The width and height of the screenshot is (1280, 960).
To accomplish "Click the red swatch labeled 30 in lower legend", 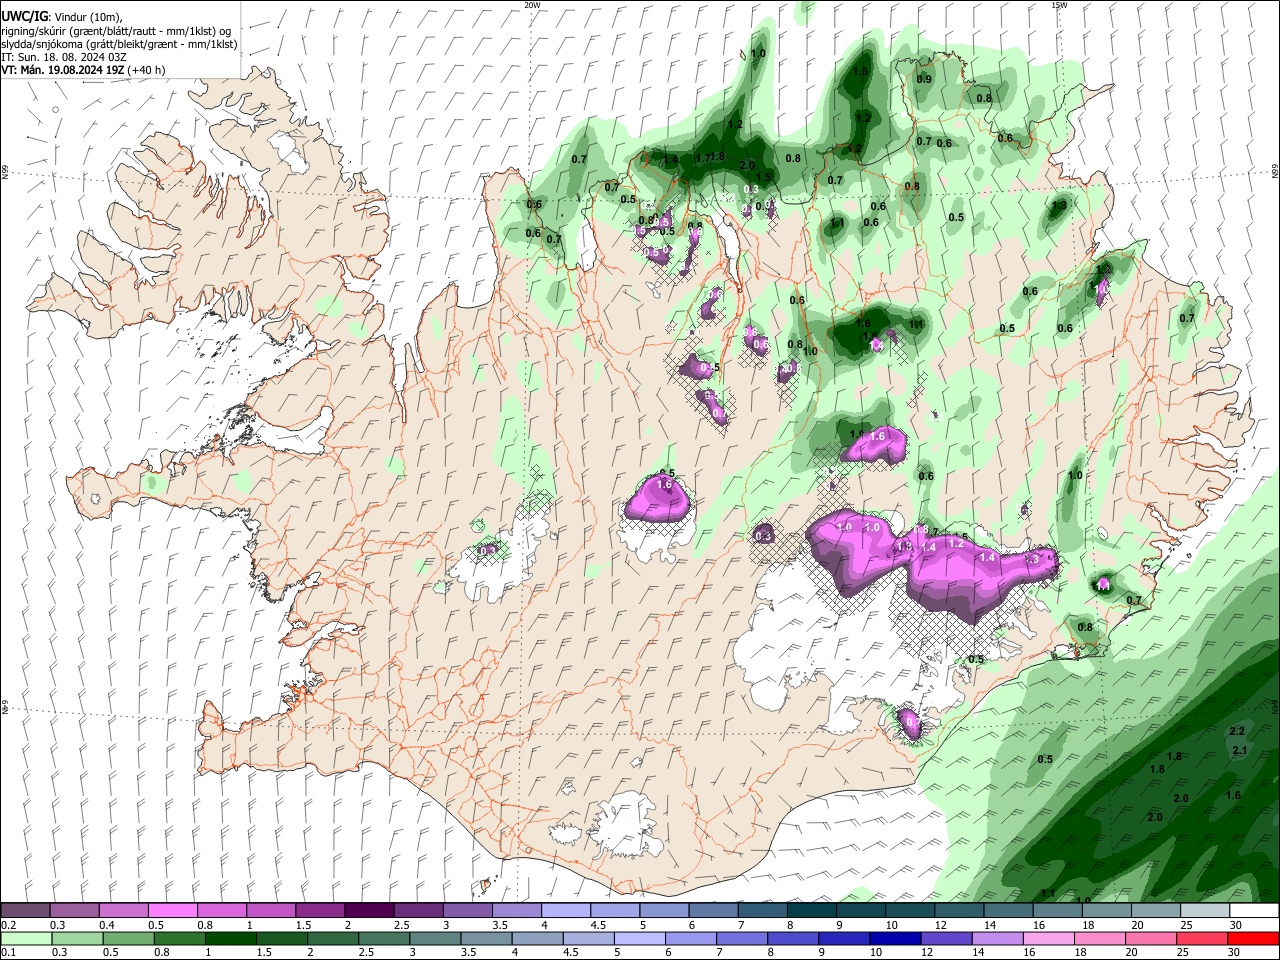I will tap(1254, 939).
